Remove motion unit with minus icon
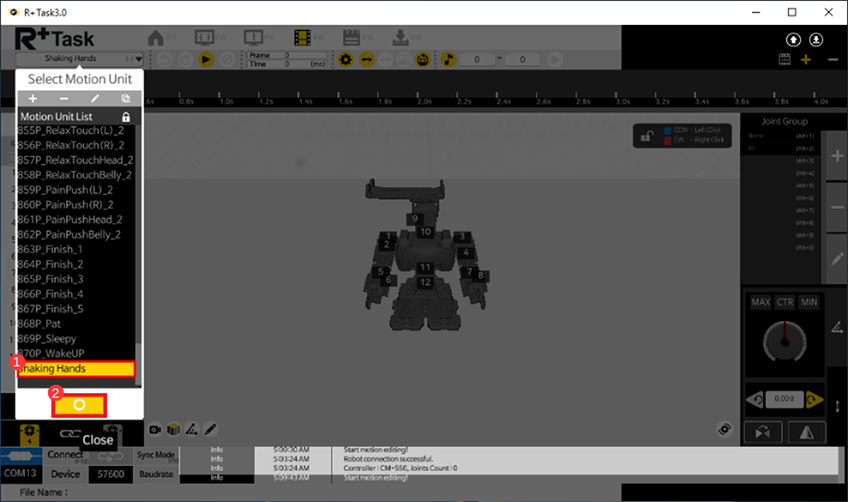This screenshot has height=502, width=848. tap(64, 99)
